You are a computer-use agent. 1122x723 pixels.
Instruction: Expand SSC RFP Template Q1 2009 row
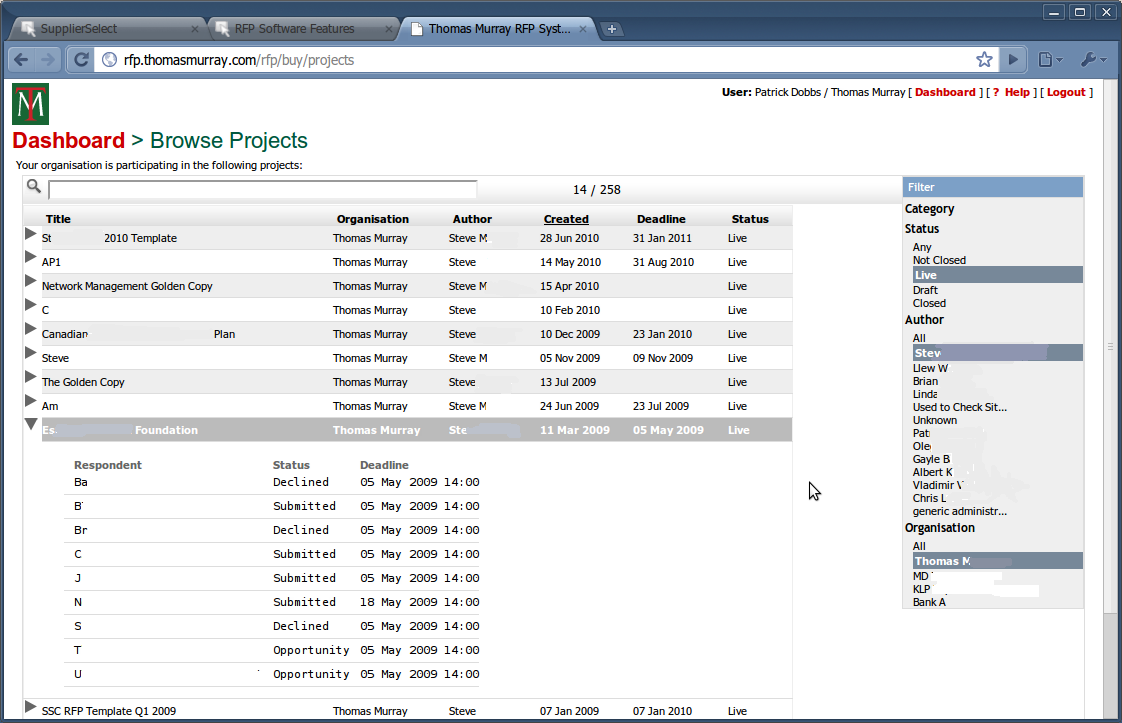tap(30, 707)
